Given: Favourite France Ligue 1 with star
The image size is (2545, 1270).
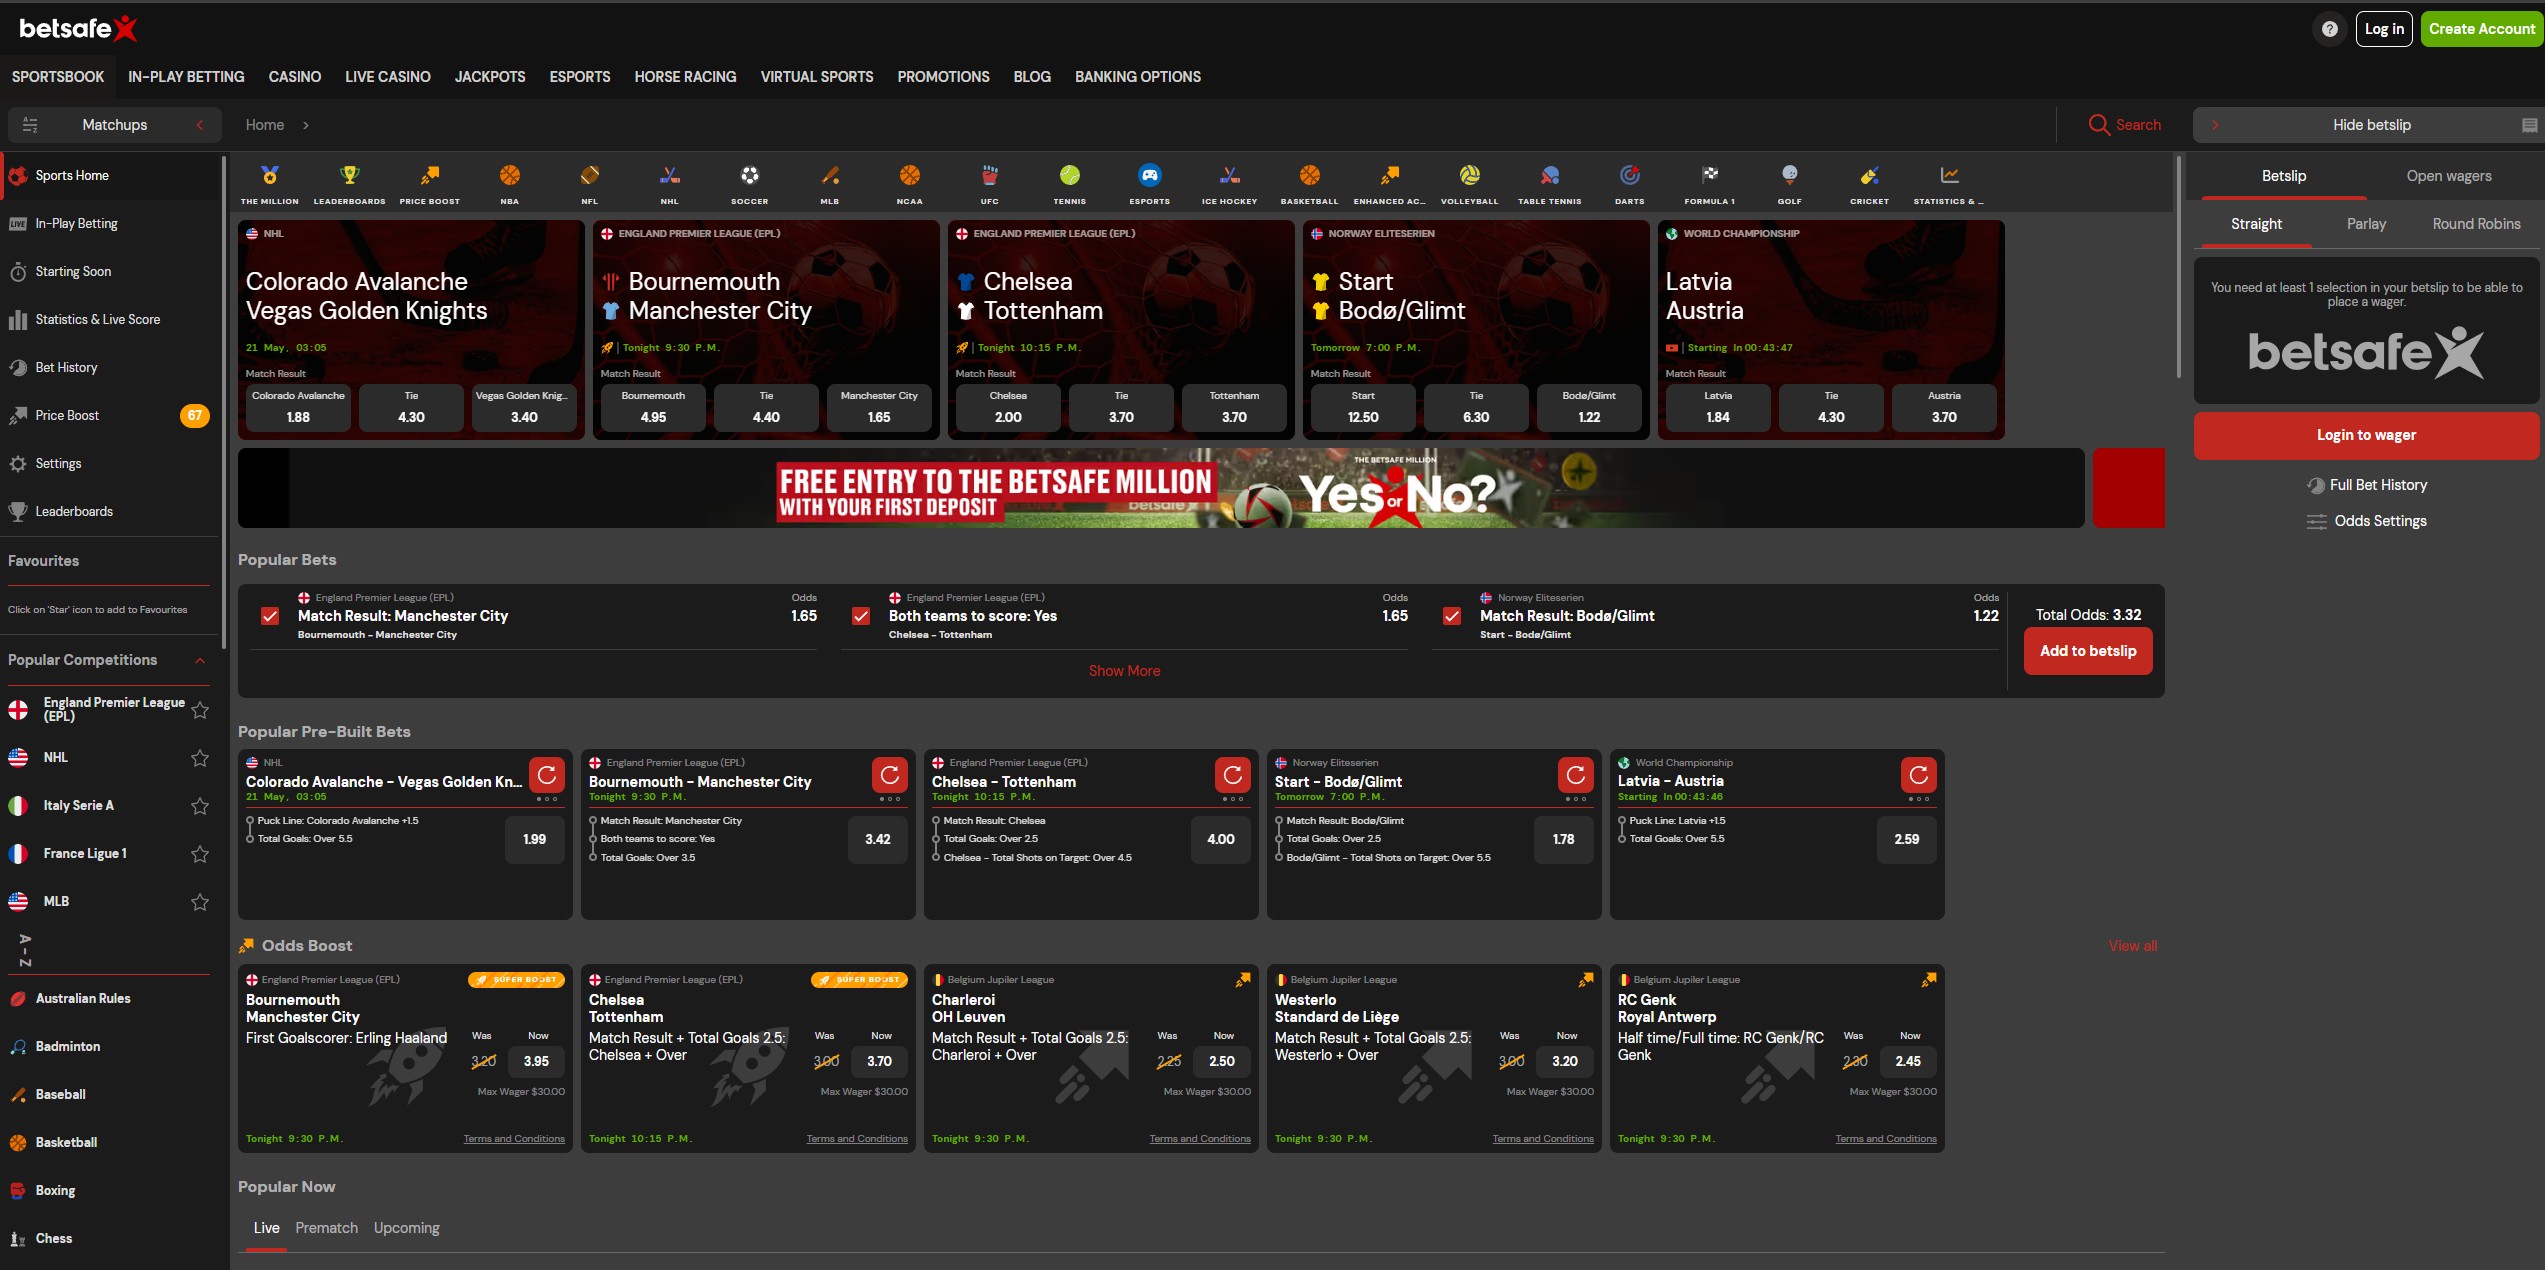Looking at the screenshot, I should coord(200,854).
